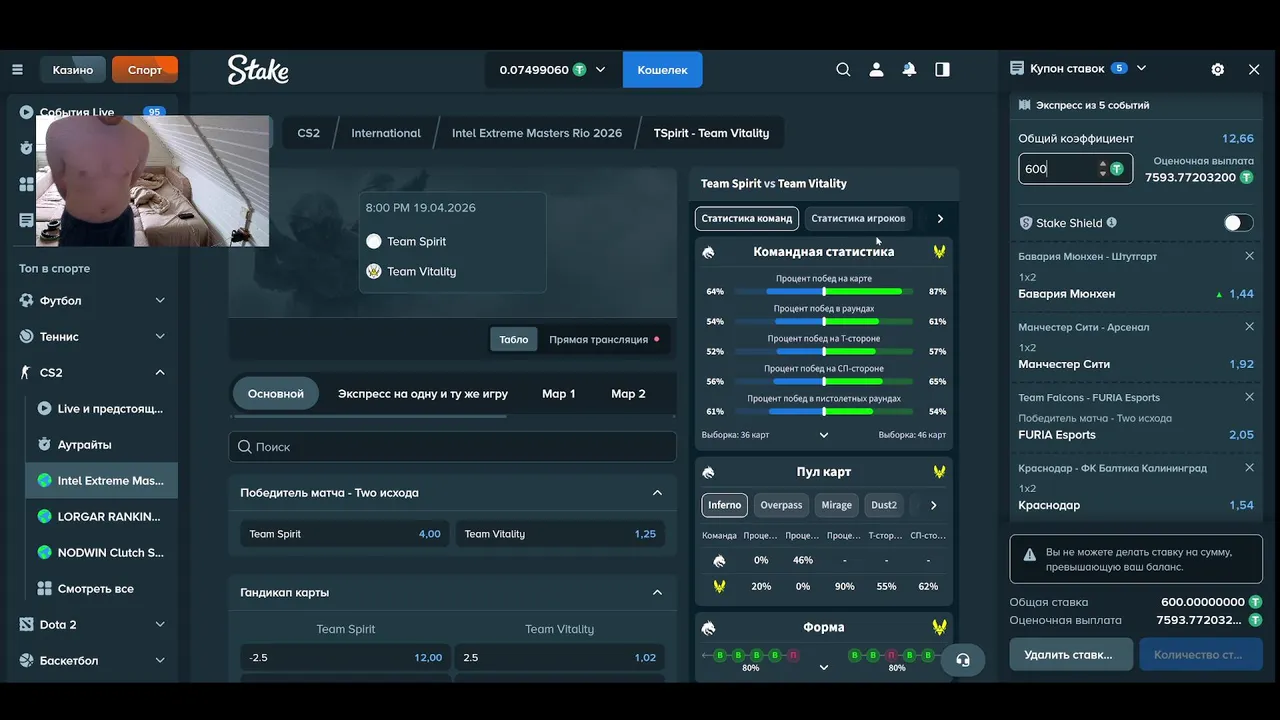Close the bet slip panel
The image size is (1280, 720).
point(1254,69)
